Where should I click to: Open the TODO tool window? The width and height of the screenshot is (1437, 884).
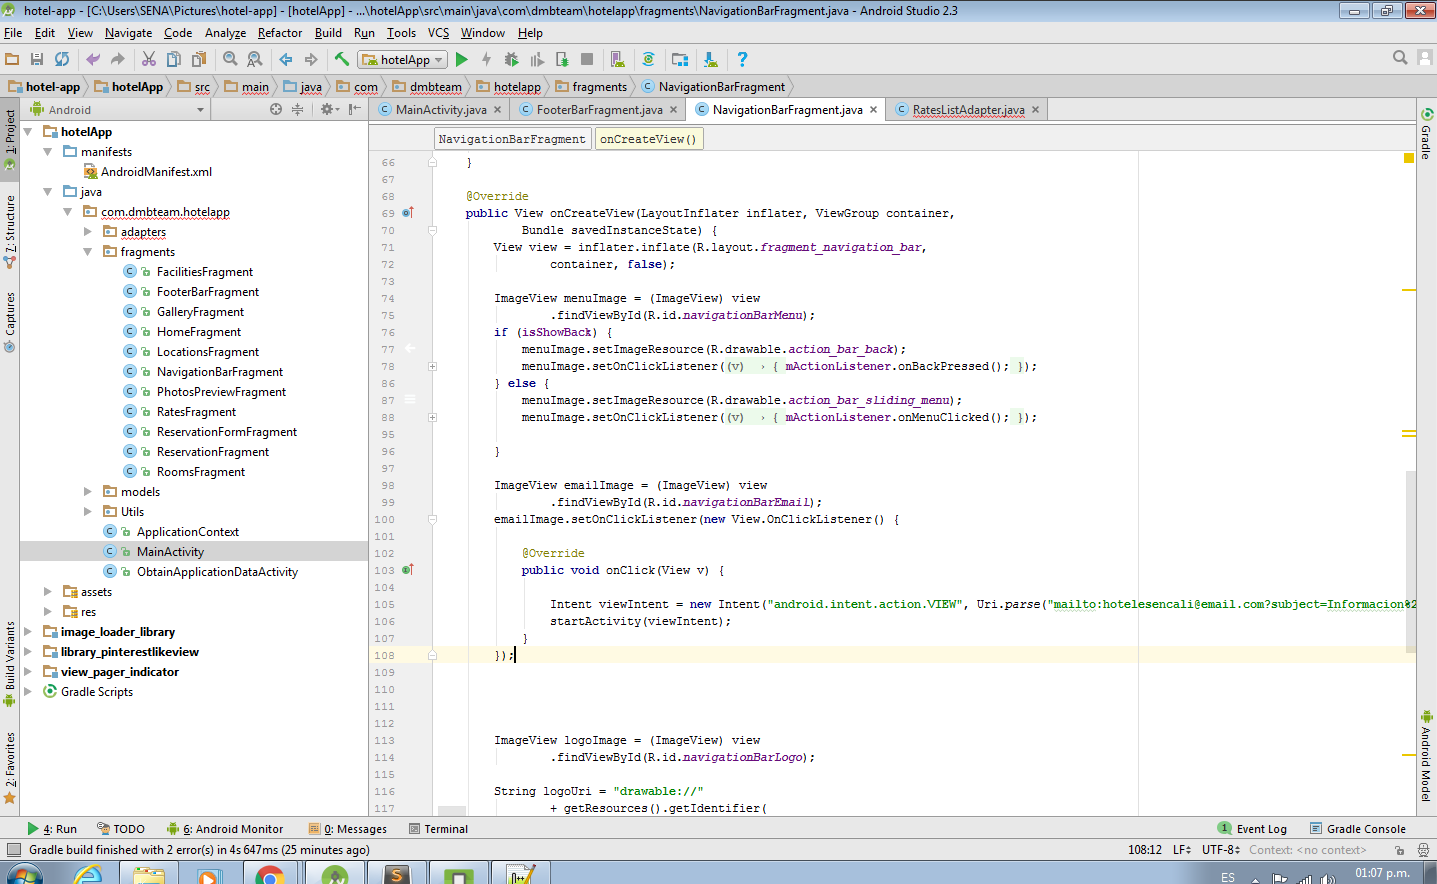(121, 829)
